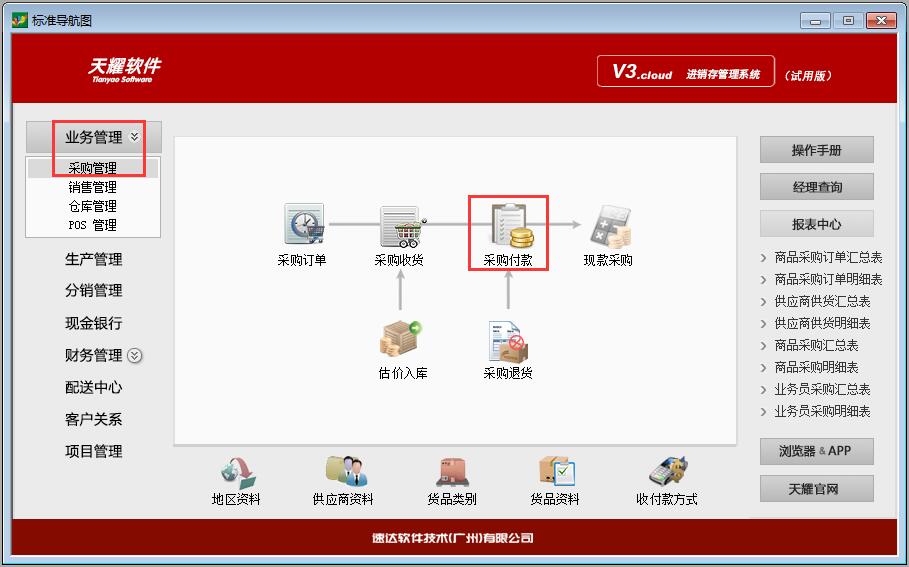Click the 收付款方式 text label
Screen dimensions: 909x567
point(667,499)
